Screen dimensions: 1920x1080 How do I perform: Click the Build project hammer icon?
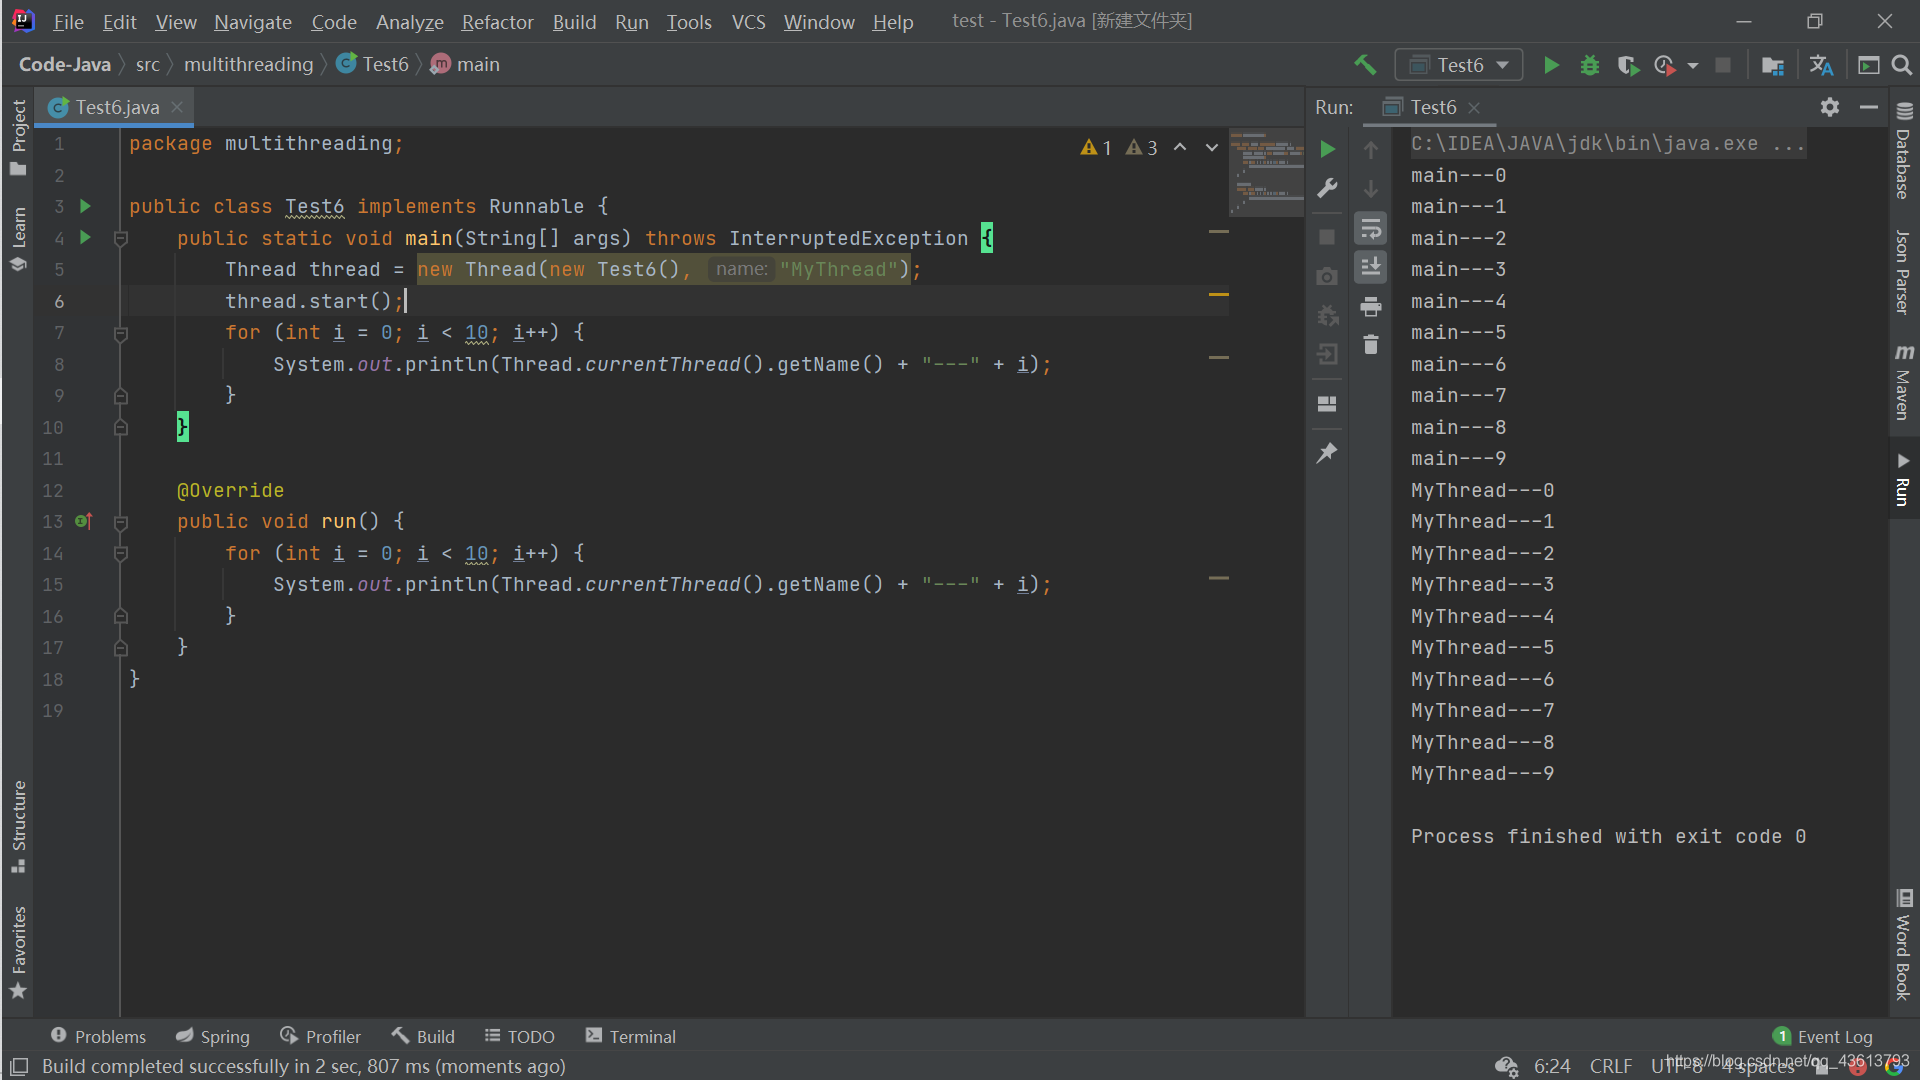(1364, 65)
